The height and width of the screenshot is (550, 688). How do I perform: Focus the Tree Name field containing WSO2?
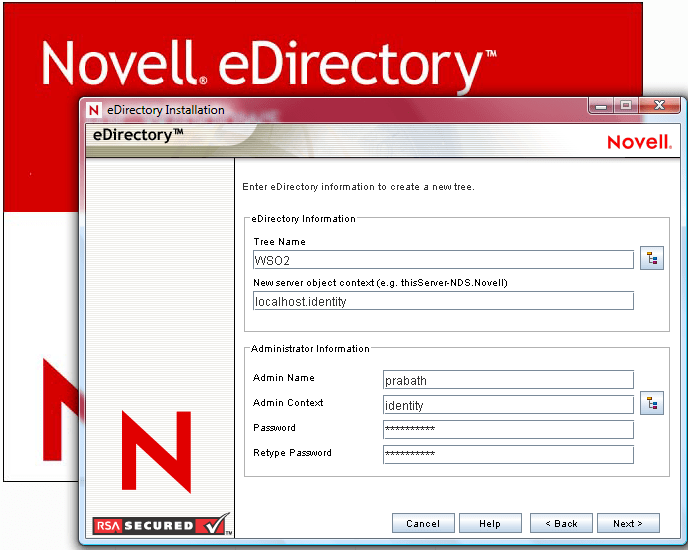[x=443, y=260]
